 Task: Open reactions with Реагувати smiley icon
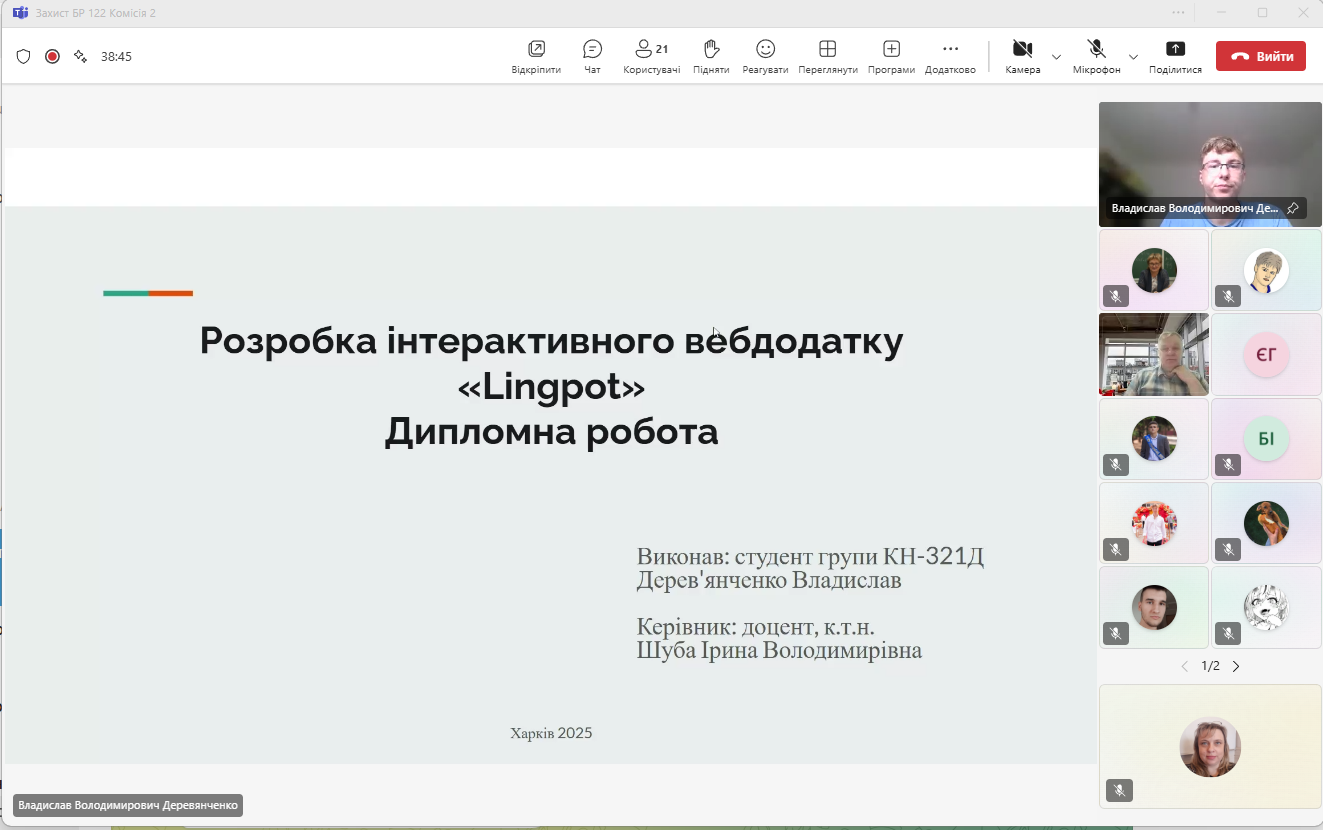click(x=765, y=56)
